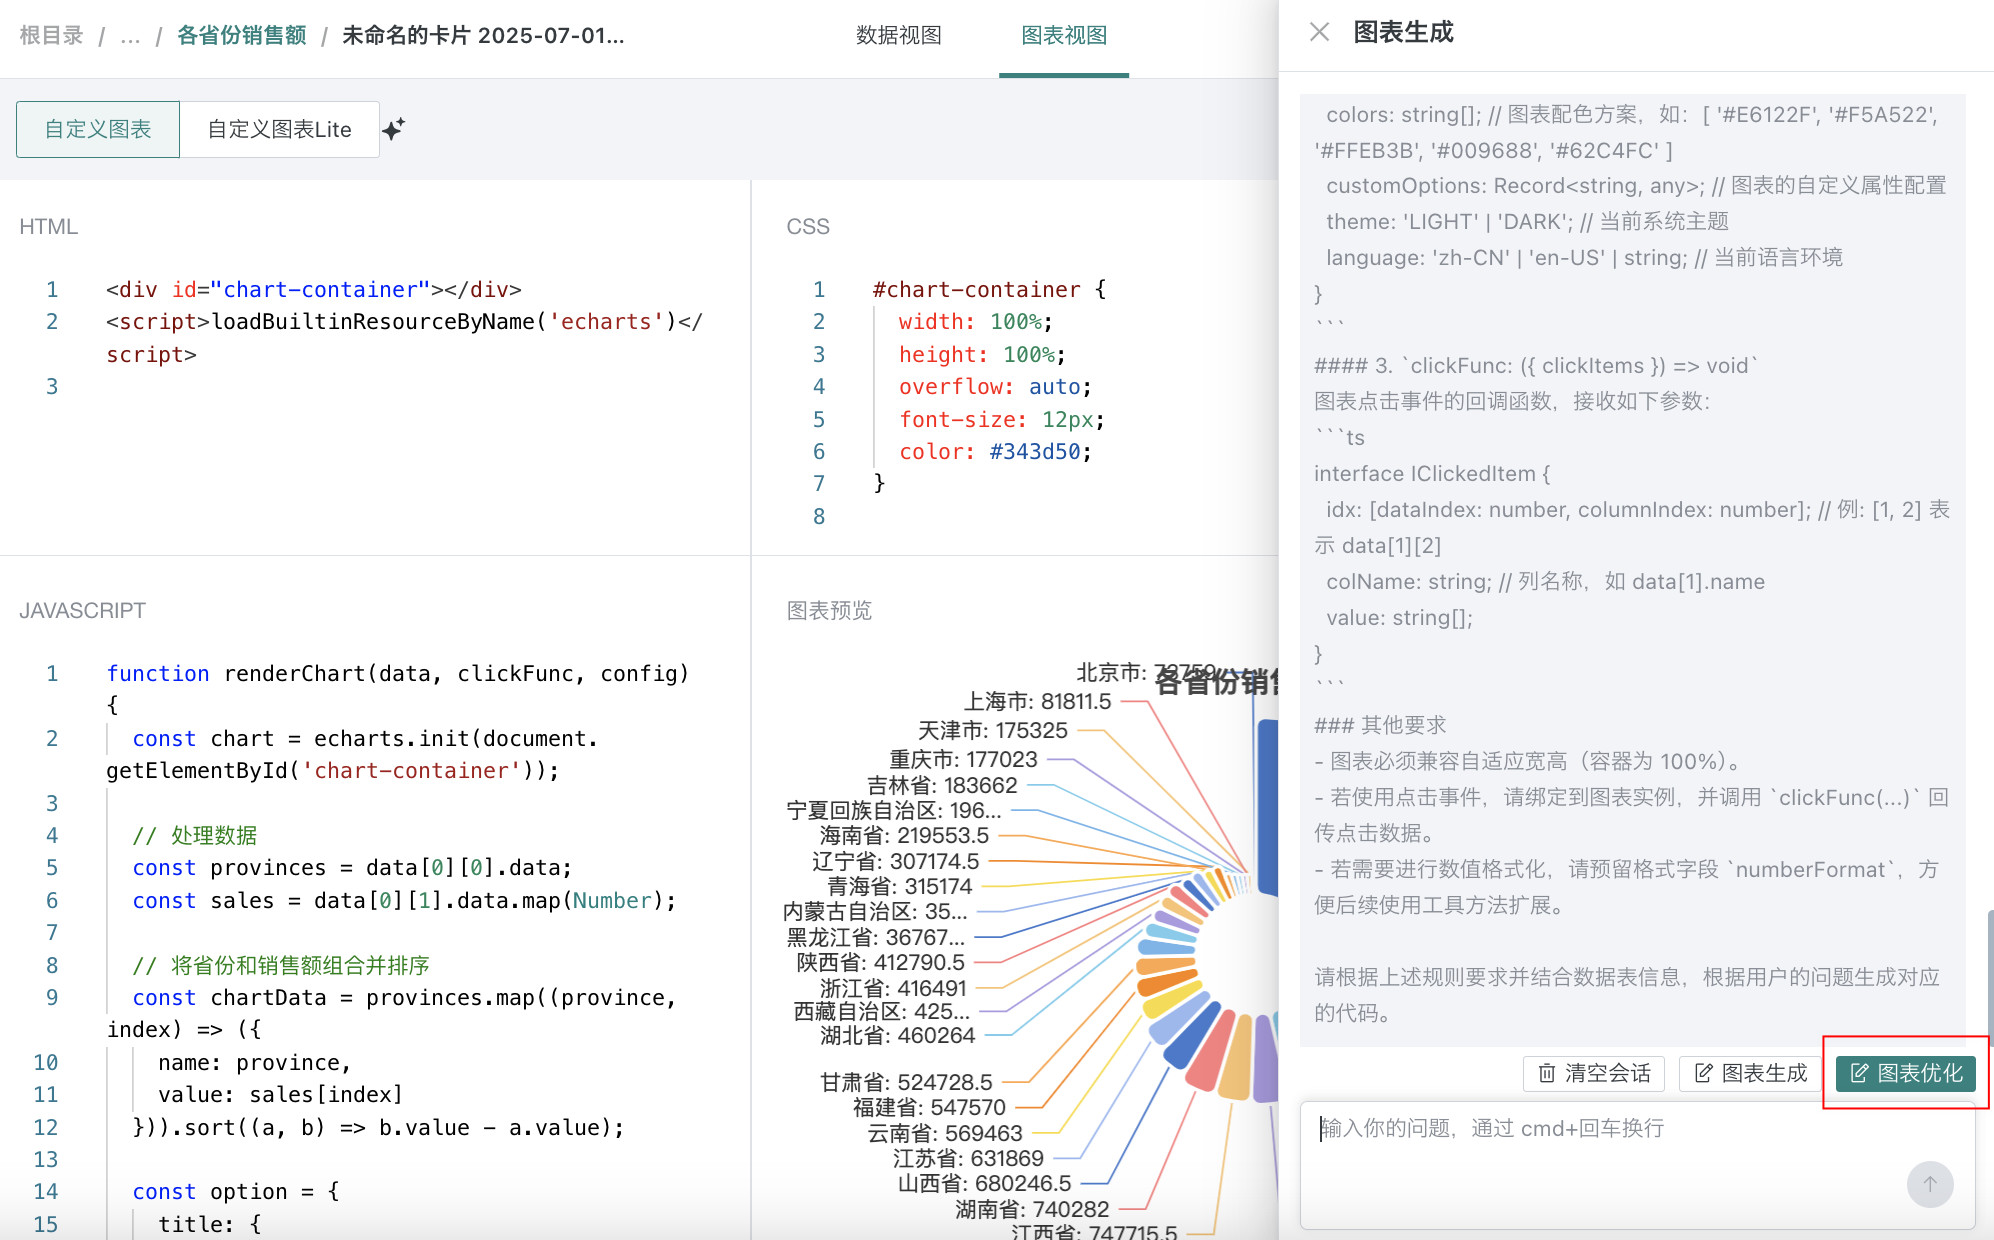Click the 图表优化 button
1994x1240 pixels.
(x=1906, y=1073)
